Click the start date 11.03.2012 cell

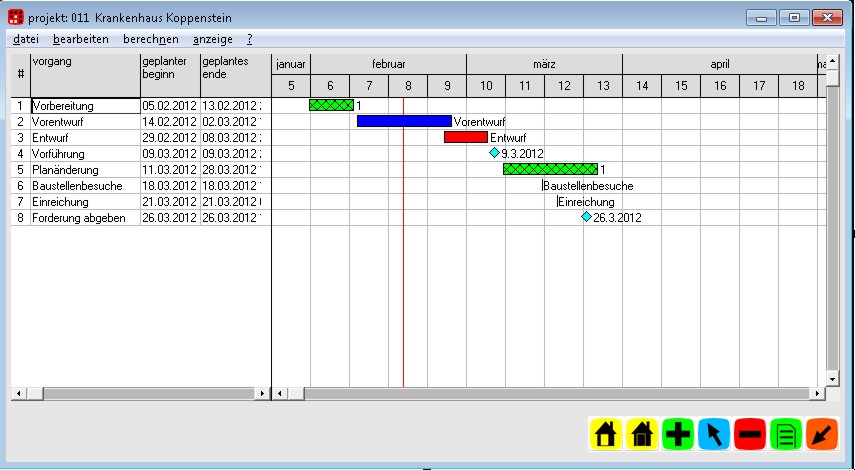point(170,170)
